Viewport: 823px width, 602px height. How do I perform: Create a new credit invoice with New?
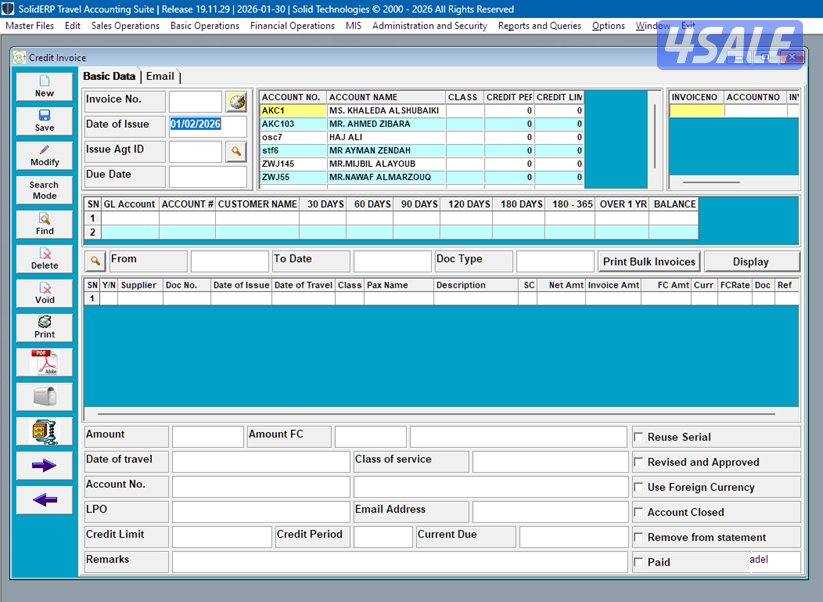coord(43,88)
